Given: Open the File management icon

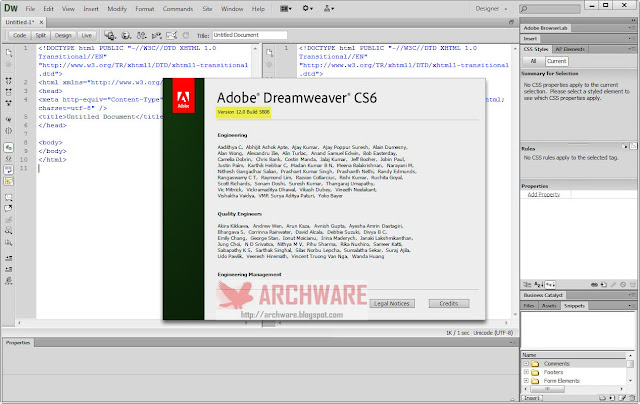Looking at the screenshot, I should (141, 36).
